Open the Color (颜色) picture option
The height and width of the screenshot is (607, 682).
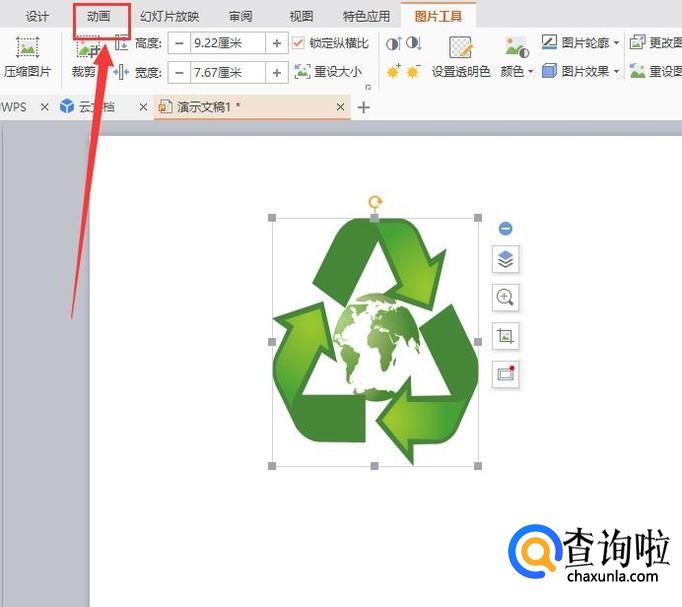coord(516,58)
